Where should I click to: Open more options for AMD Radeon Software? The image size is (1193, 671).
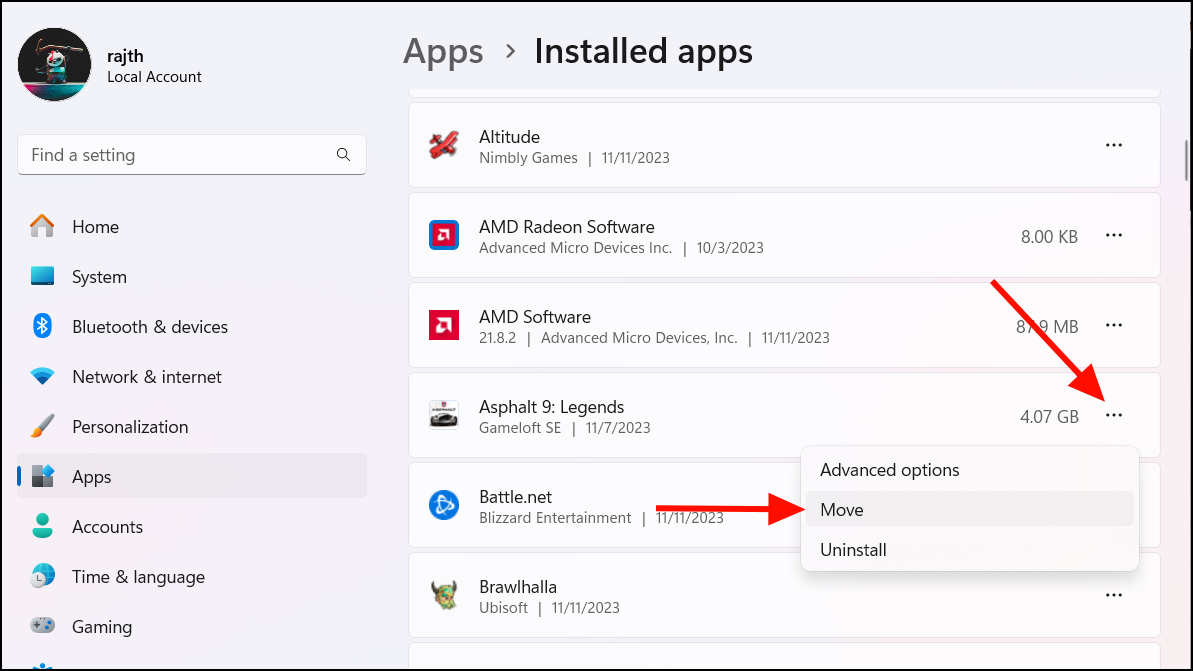coord(1114,235)
